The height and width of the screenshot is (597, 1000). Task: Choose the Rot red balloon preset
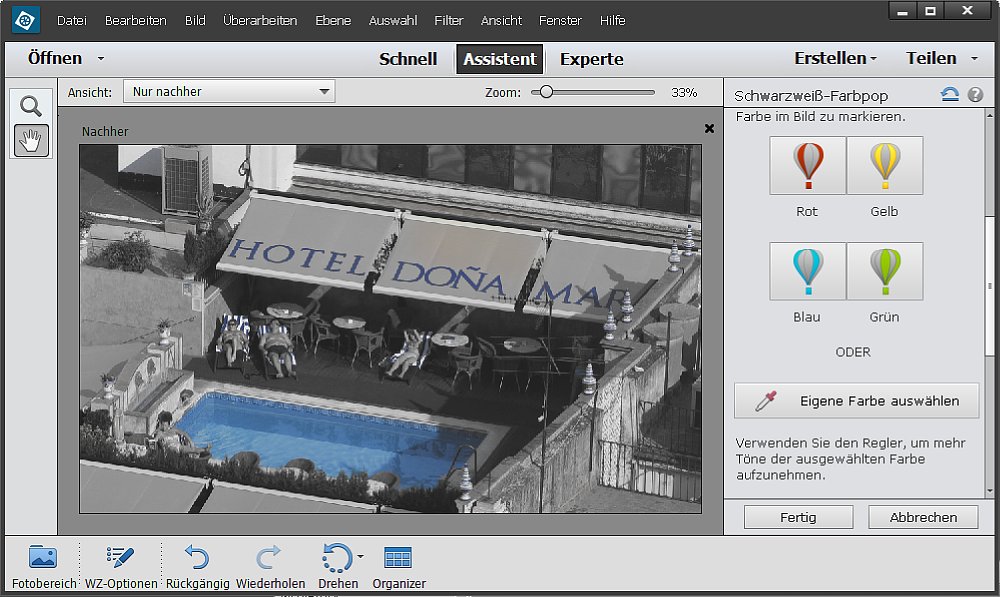coord(807,165)
